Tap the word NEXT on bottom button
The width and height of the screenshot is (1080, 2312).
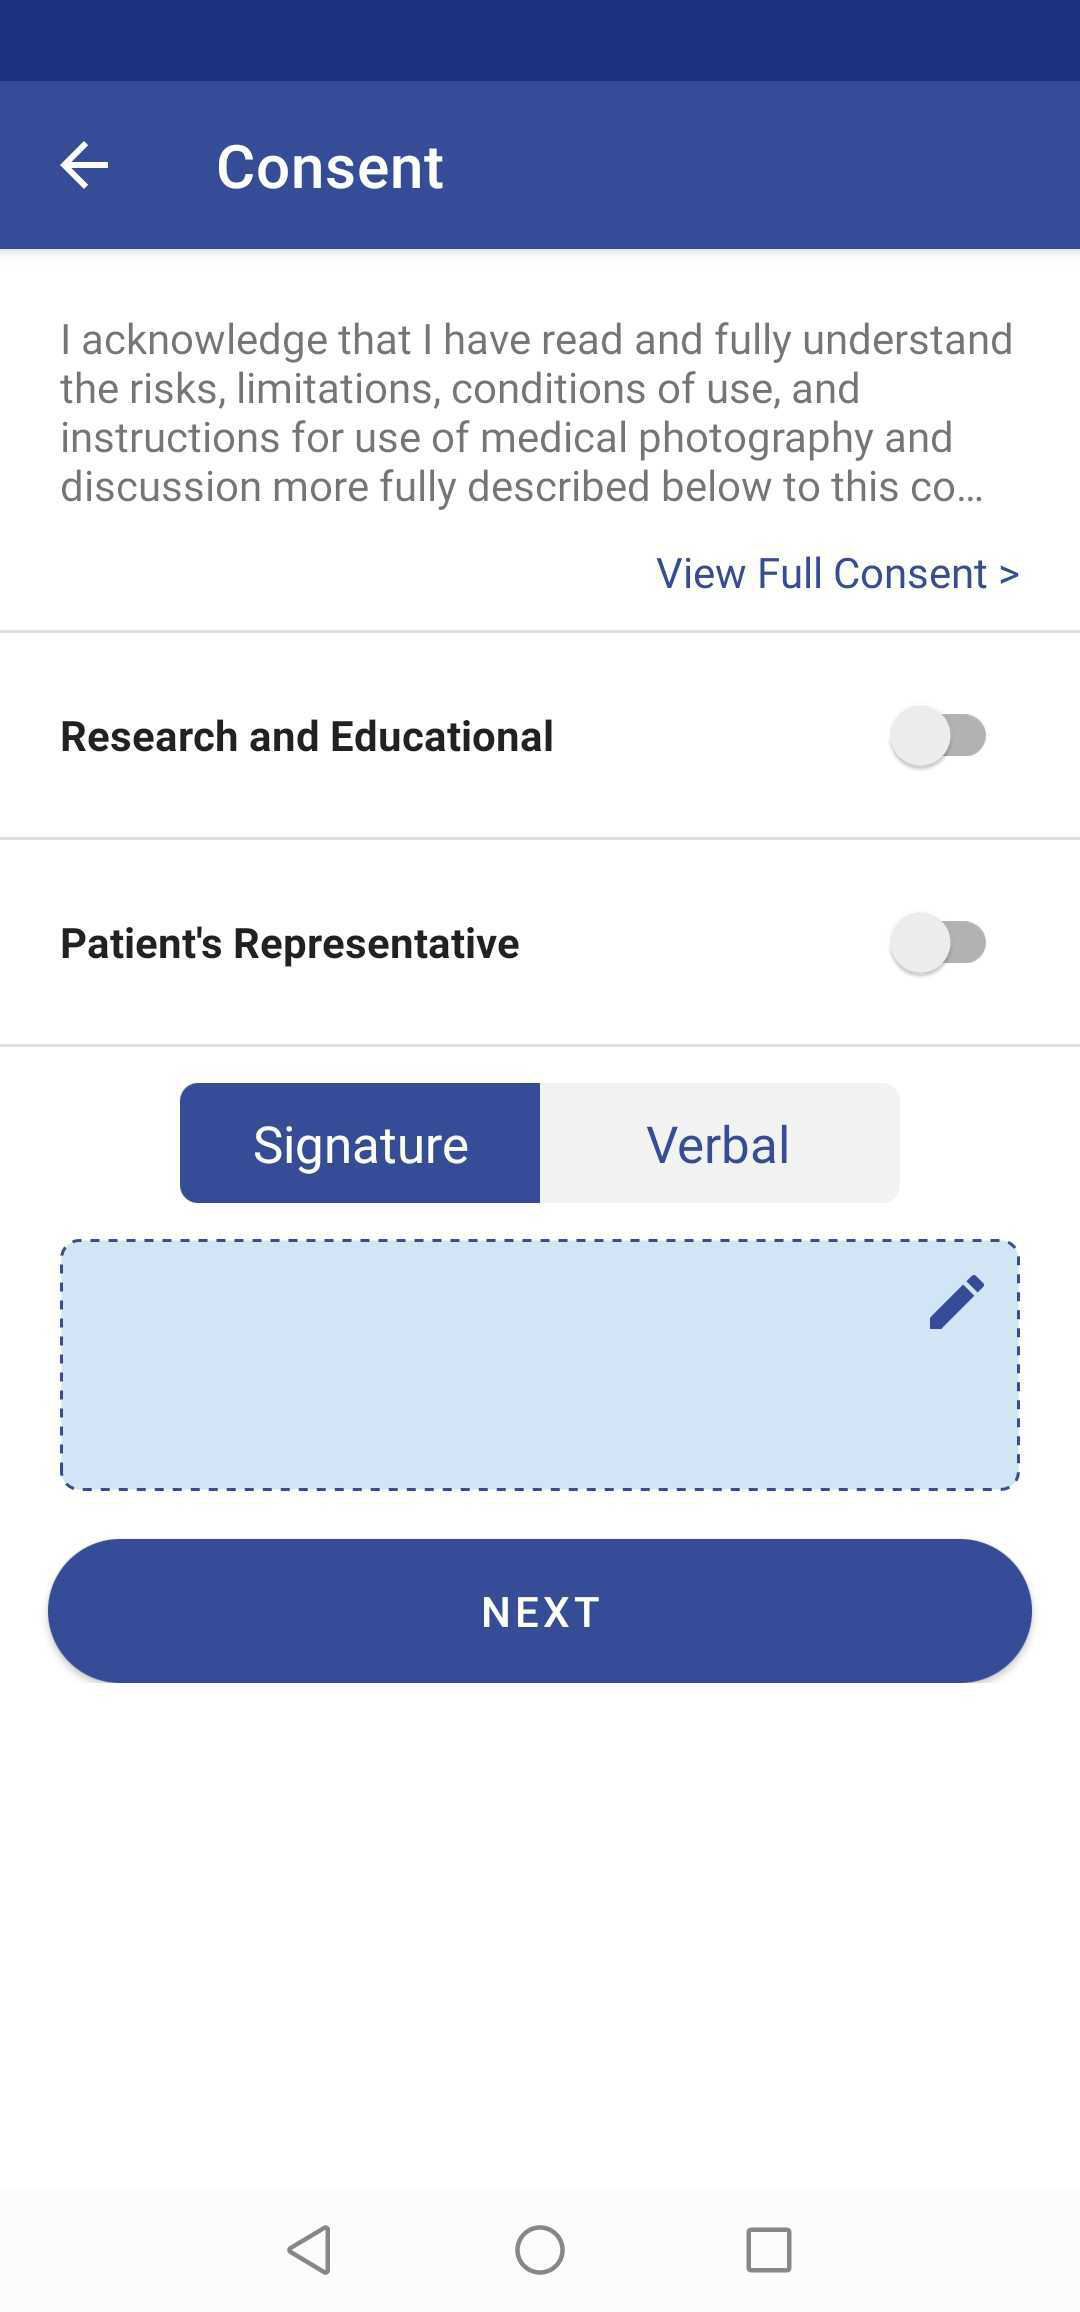click(x=541, y=1612)
